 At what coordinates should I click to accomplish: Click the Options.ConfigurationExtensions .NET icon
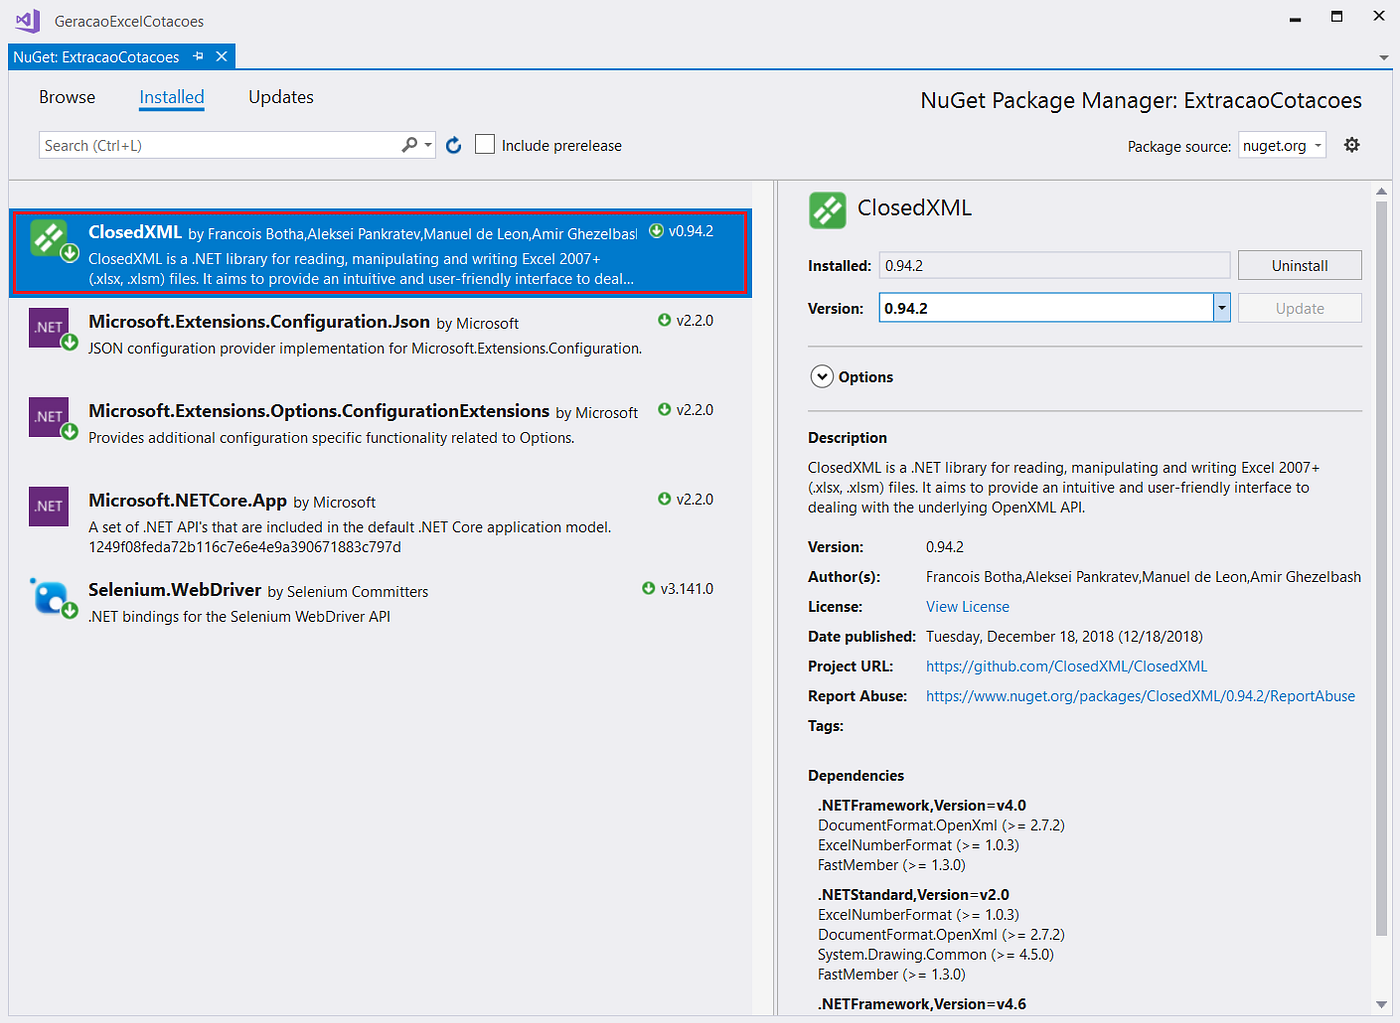pyautogui.click(x=49, y=417)
